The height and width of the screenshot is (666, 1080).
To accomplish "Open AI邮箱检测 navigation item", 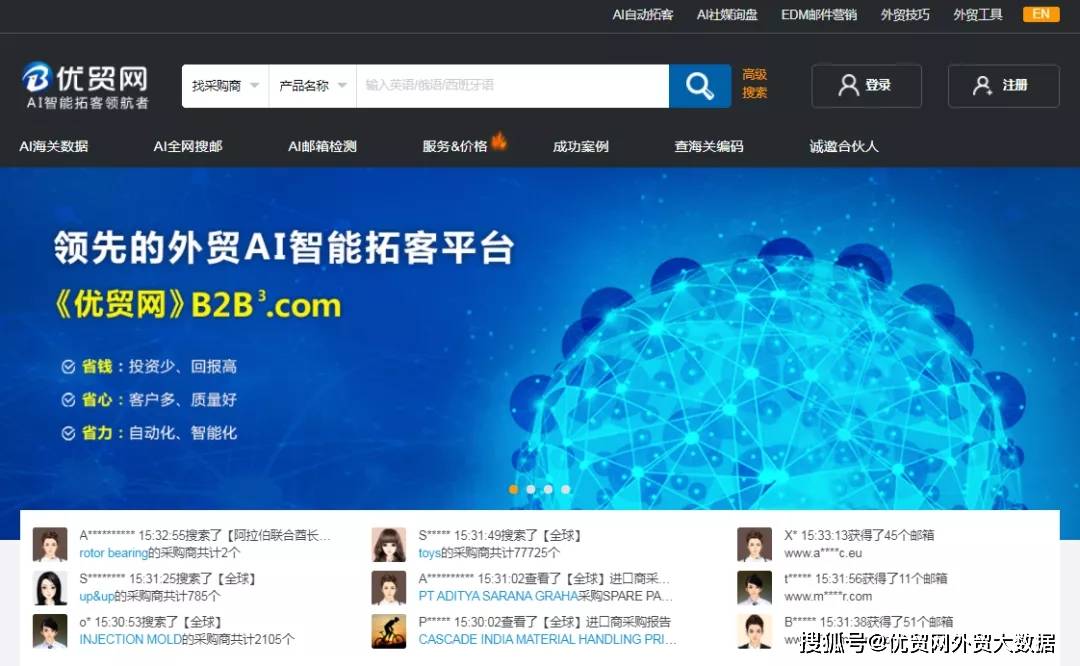I will click(322, 146).
